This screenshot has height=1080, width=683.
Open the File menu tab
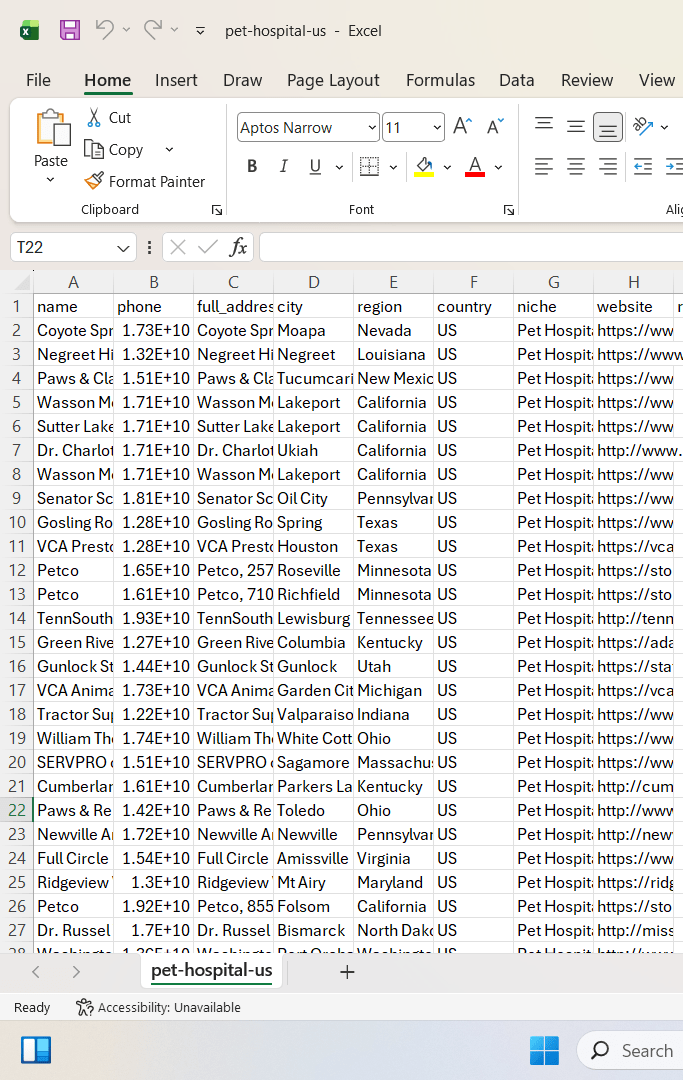pos(39,81)
